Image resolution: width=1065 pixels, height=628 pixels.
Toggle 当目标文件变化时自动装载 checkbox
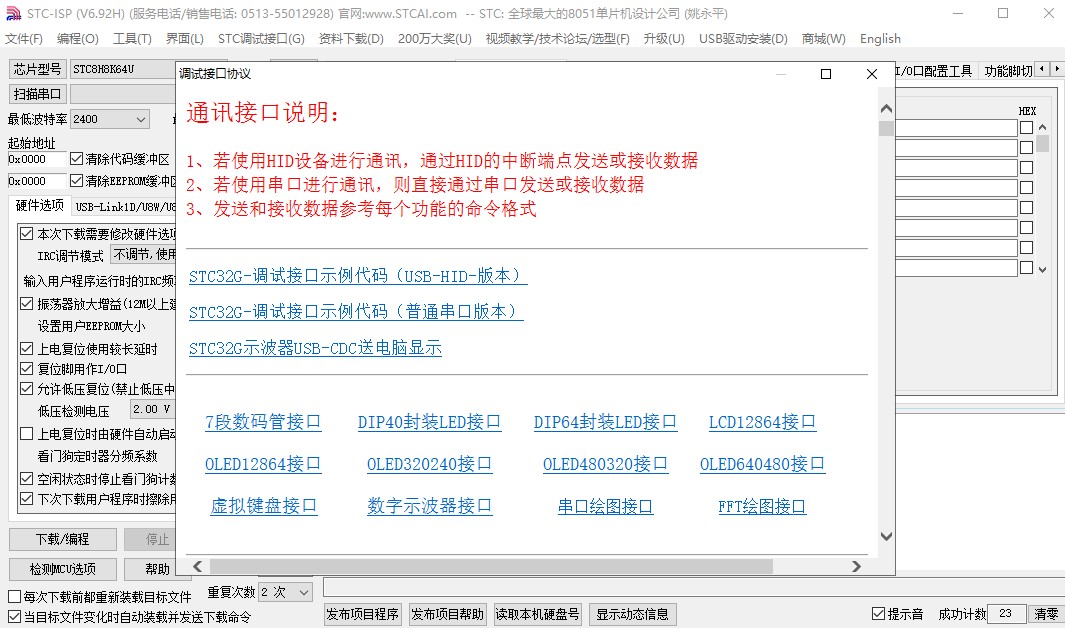point(14,616)
